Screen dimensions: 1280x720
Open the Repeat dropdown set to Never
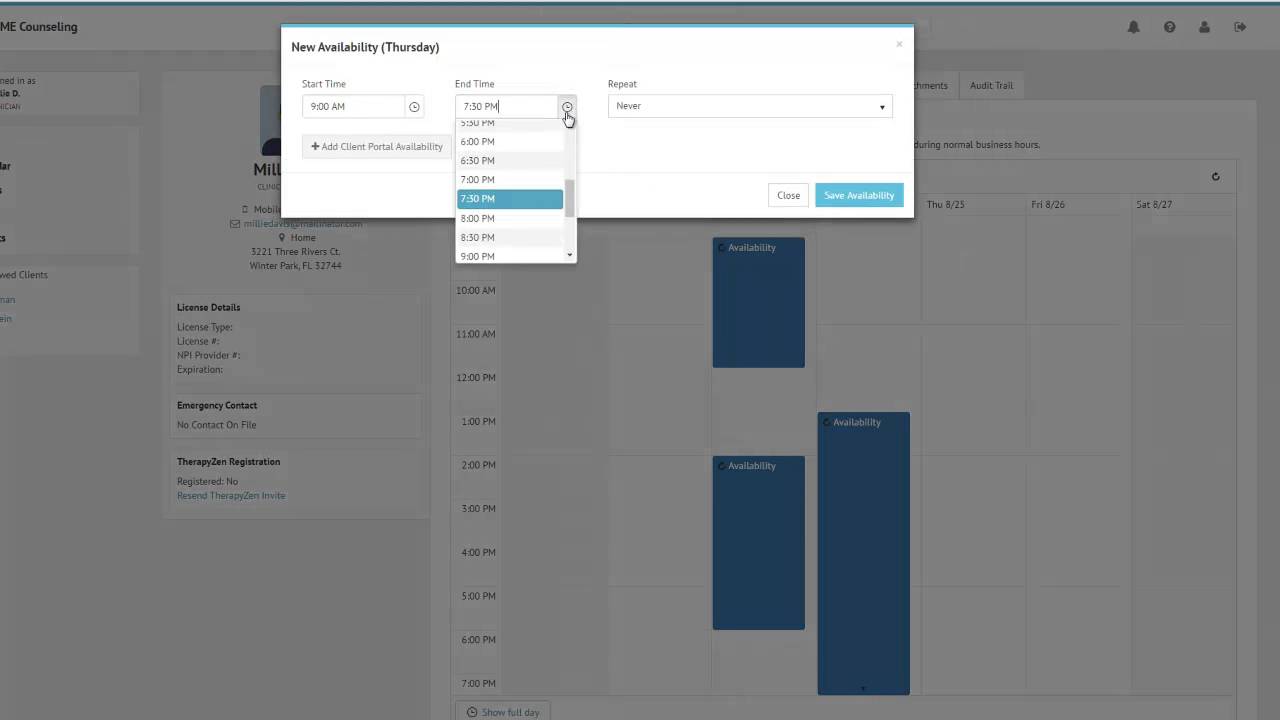[x=750, y=106]
